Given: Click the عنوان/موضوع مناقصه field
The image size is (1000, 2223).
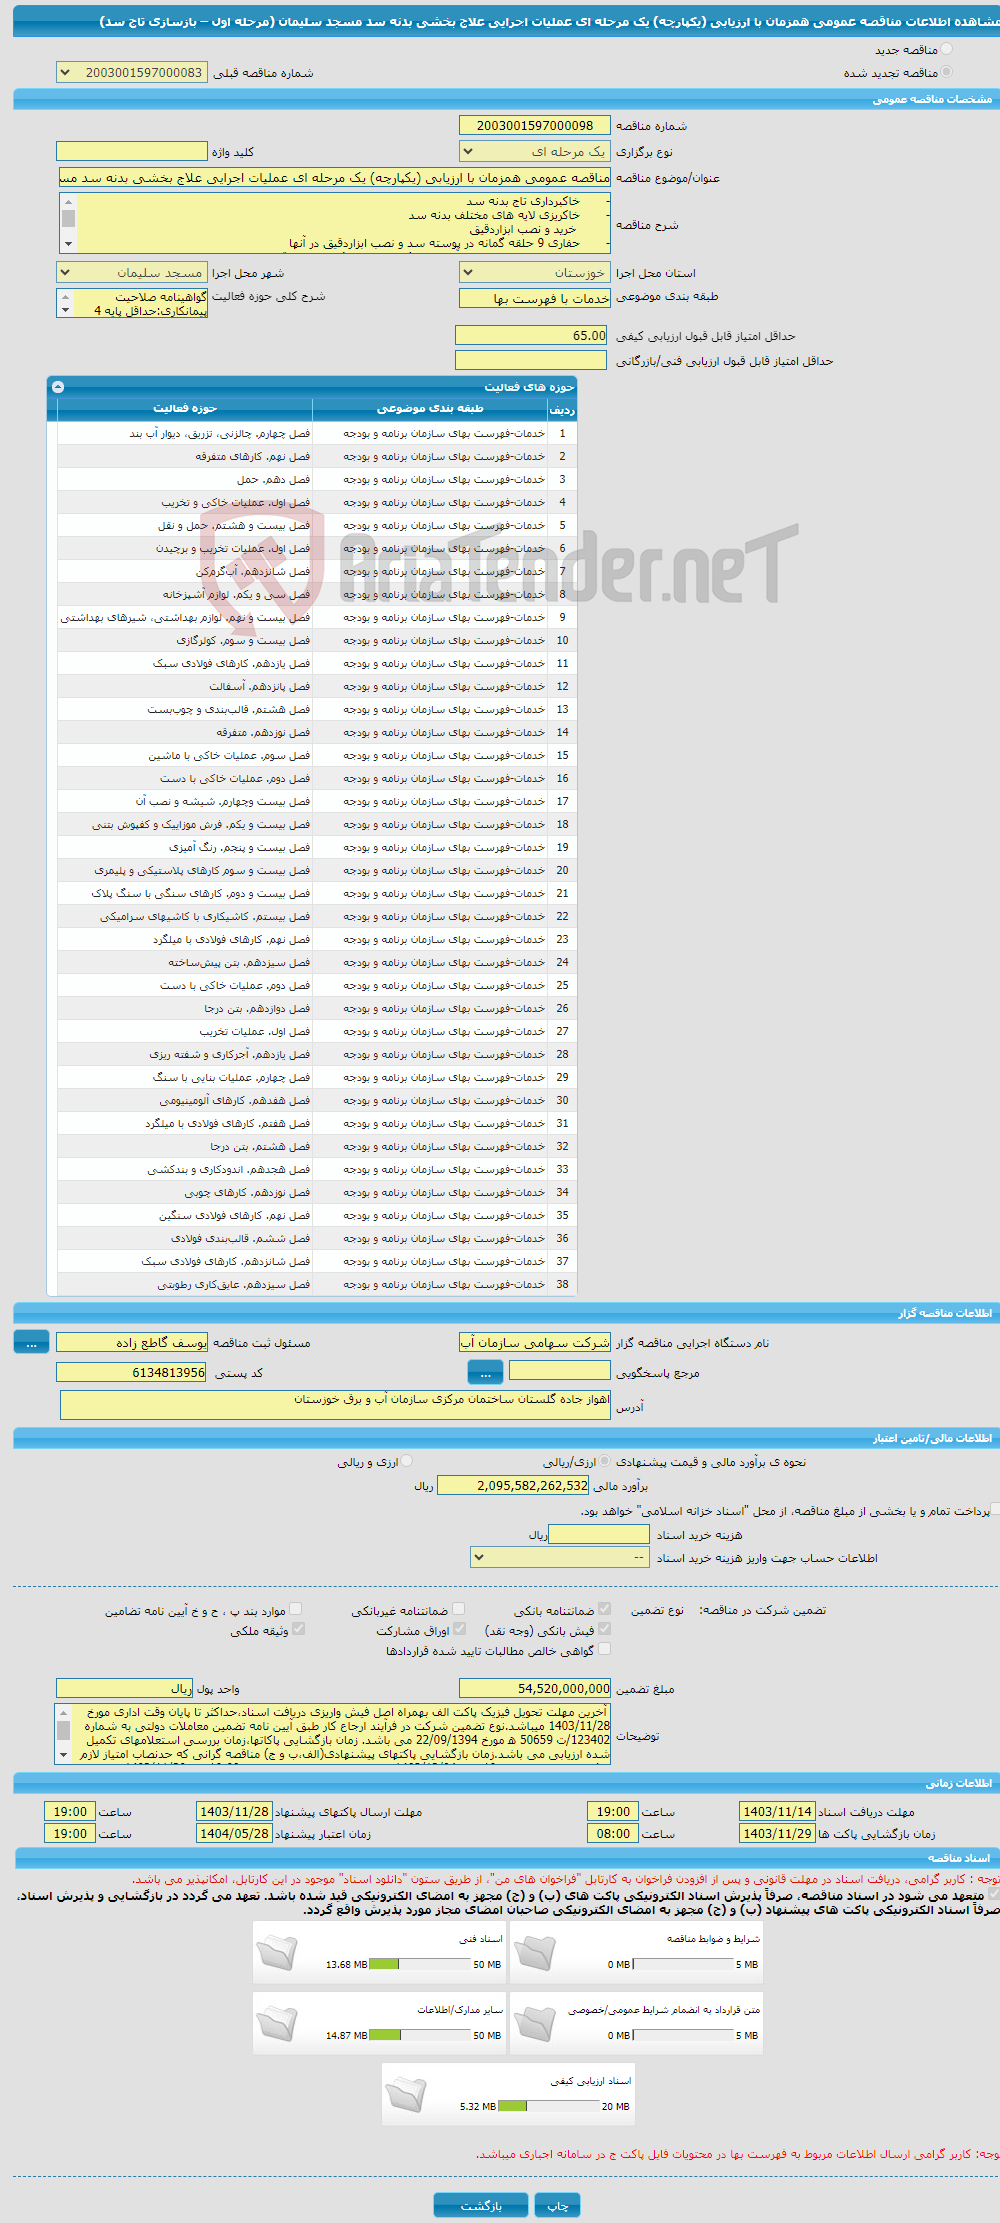Looking at the screenshot, I should (334, 178).
